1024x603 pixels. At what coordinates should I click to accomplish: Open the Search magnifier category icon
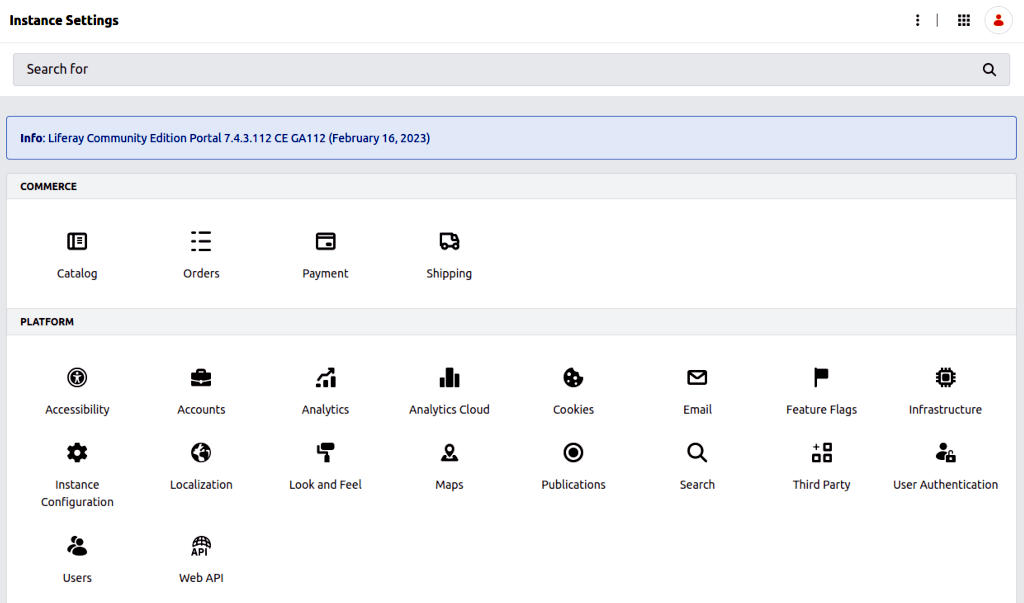tap(697, 452)
